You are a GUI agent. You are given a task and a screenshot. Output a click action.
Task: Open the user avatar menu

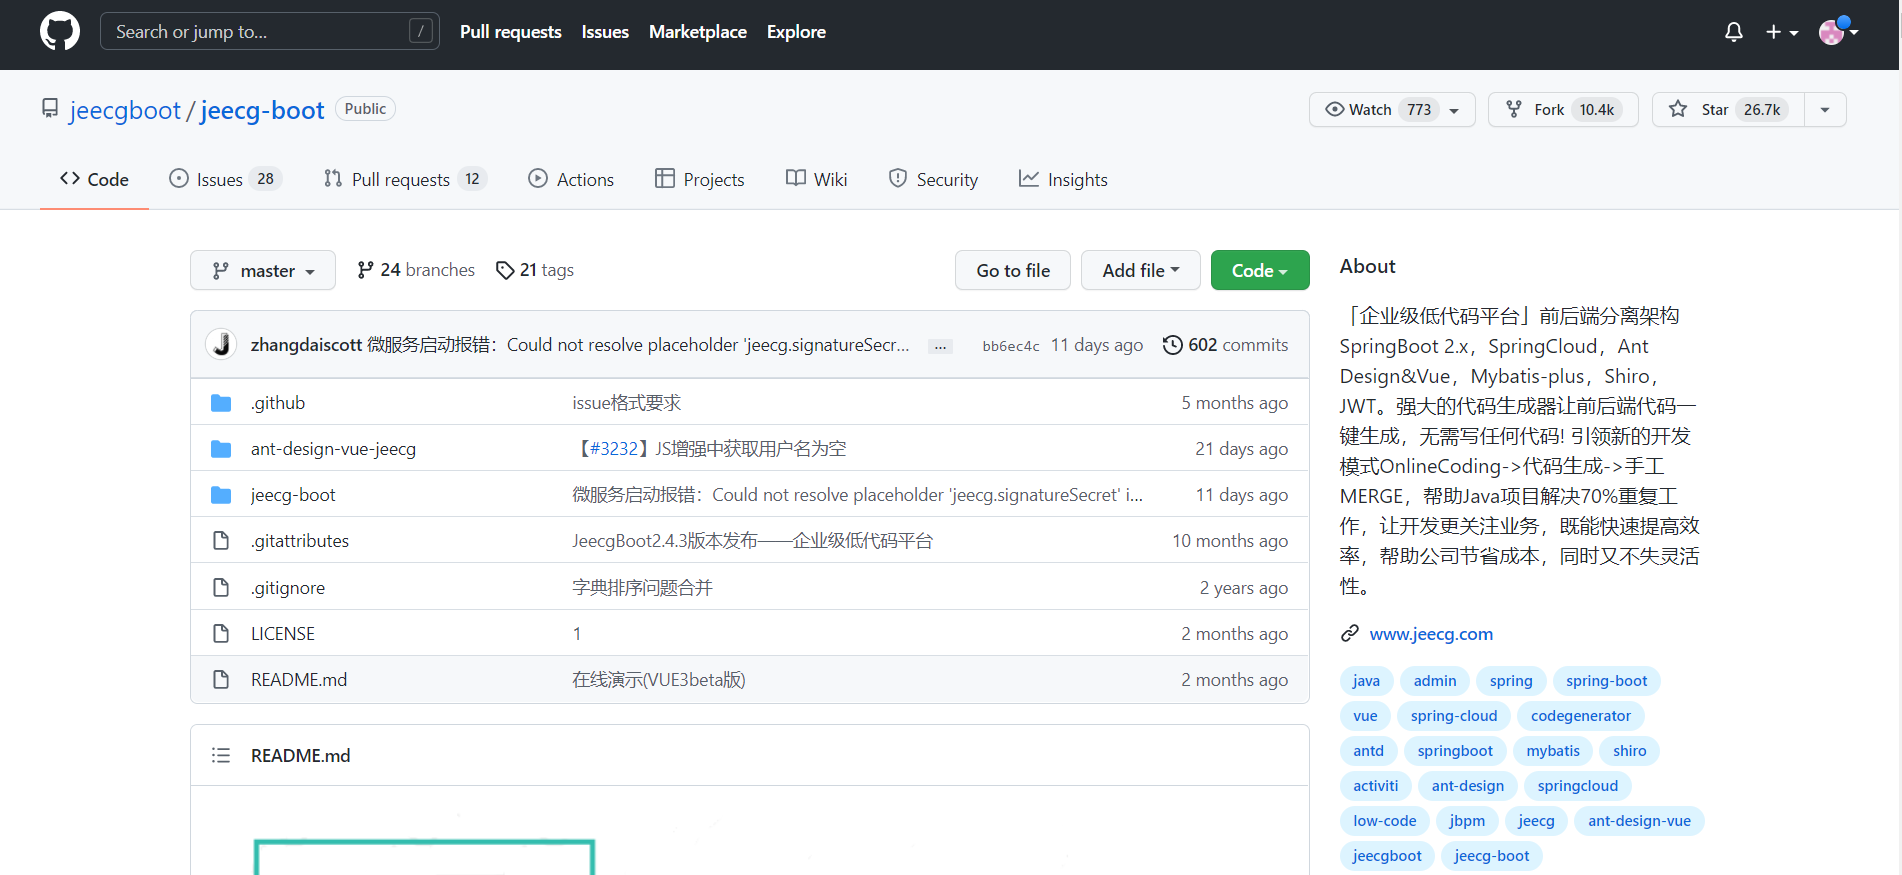point(1838,32)
